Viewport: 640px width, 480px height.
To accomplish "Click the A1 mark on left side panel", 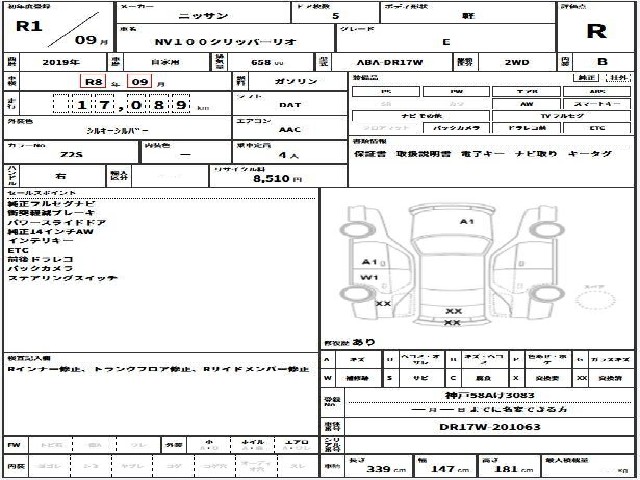I will 370,262.
